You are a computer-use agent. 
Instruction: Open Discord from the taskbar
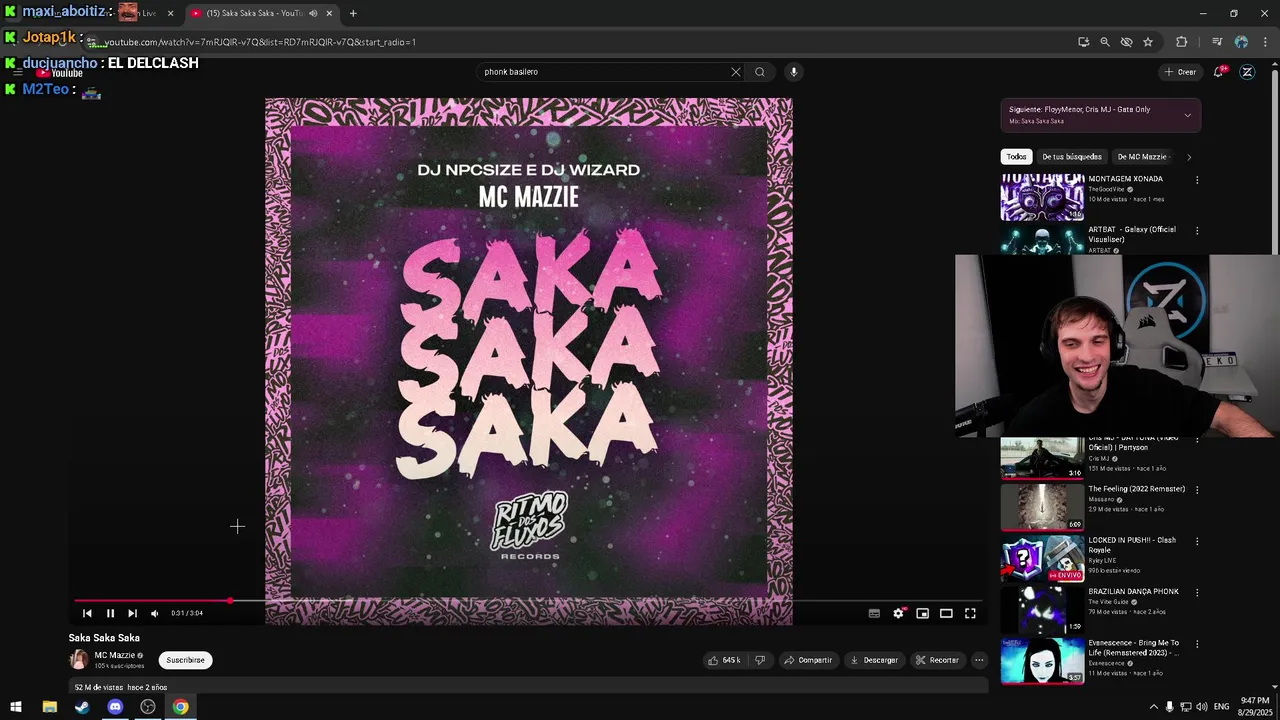coord(115,707)
